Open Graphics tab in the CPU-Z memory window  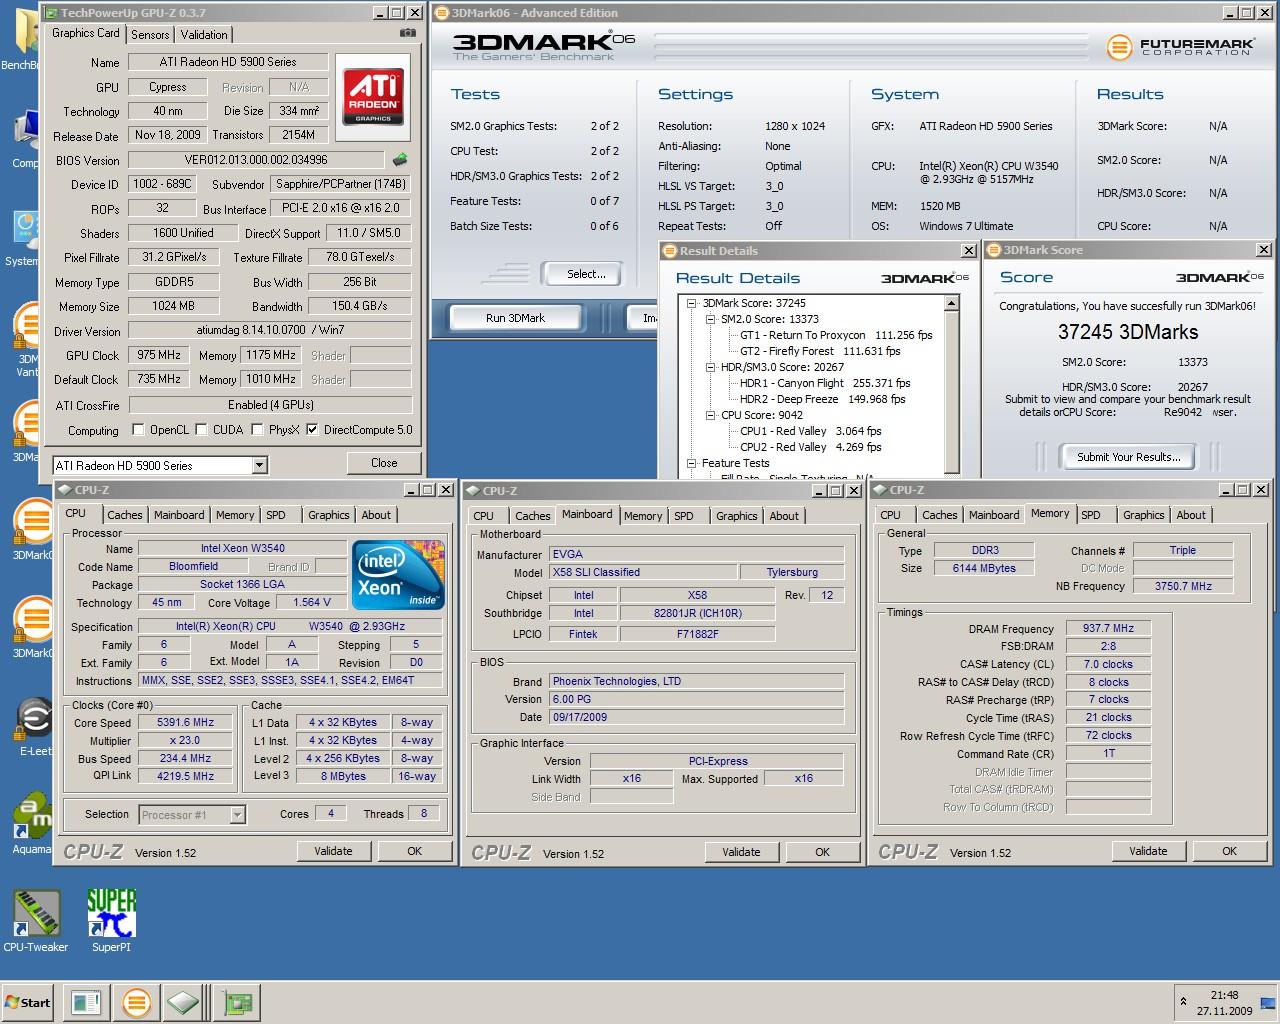coord(1143,515)
